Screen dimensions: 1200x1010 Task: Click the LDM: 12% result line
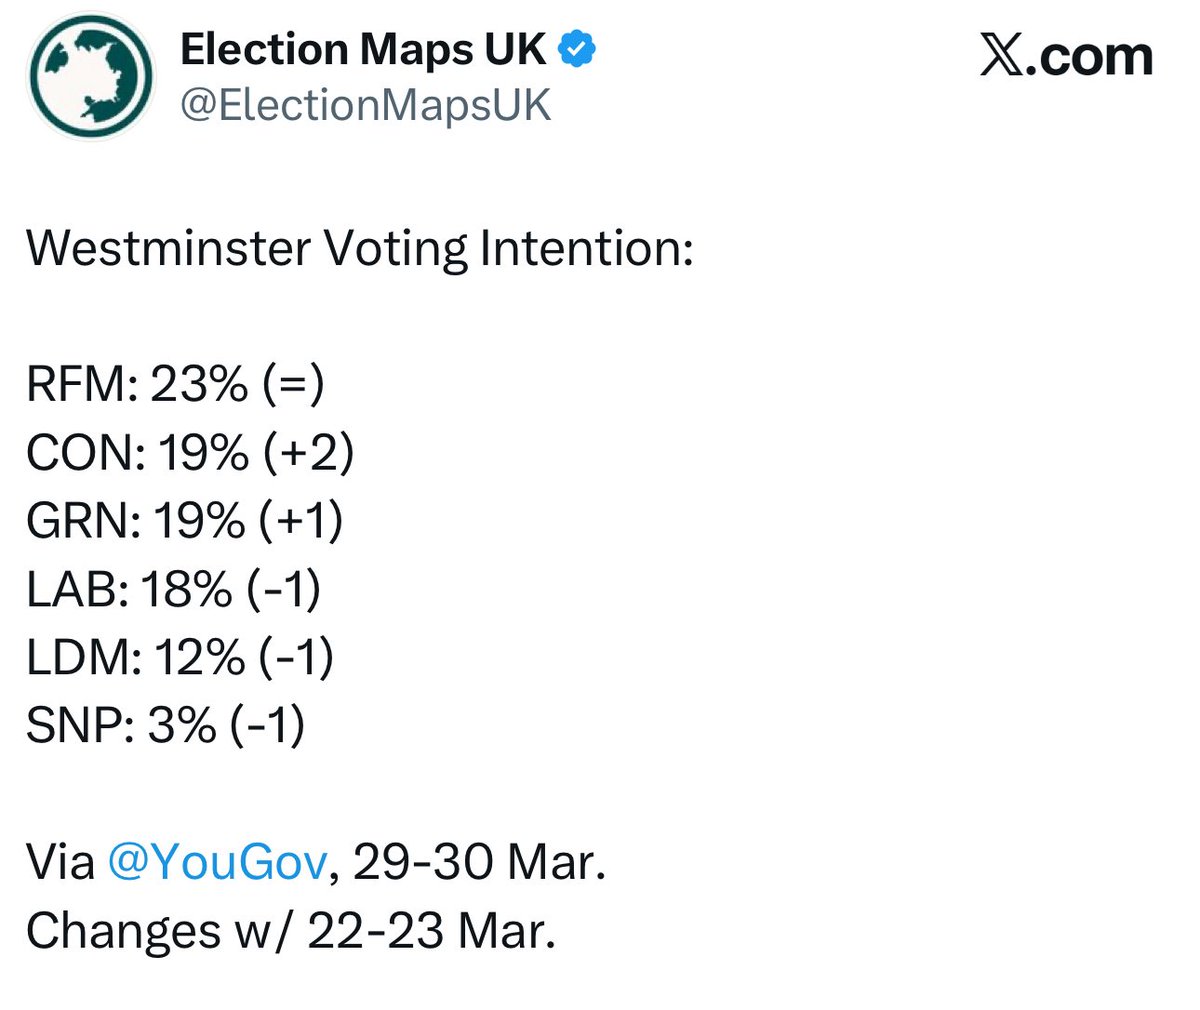180,656
